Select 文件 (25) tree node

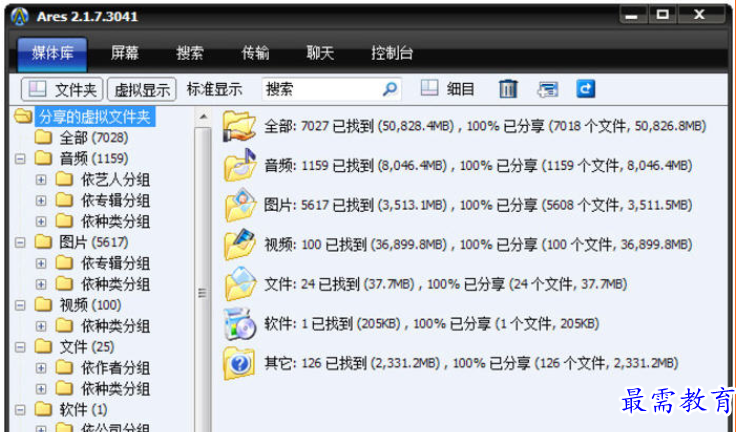pyautogui.click(x=87, y=347)
